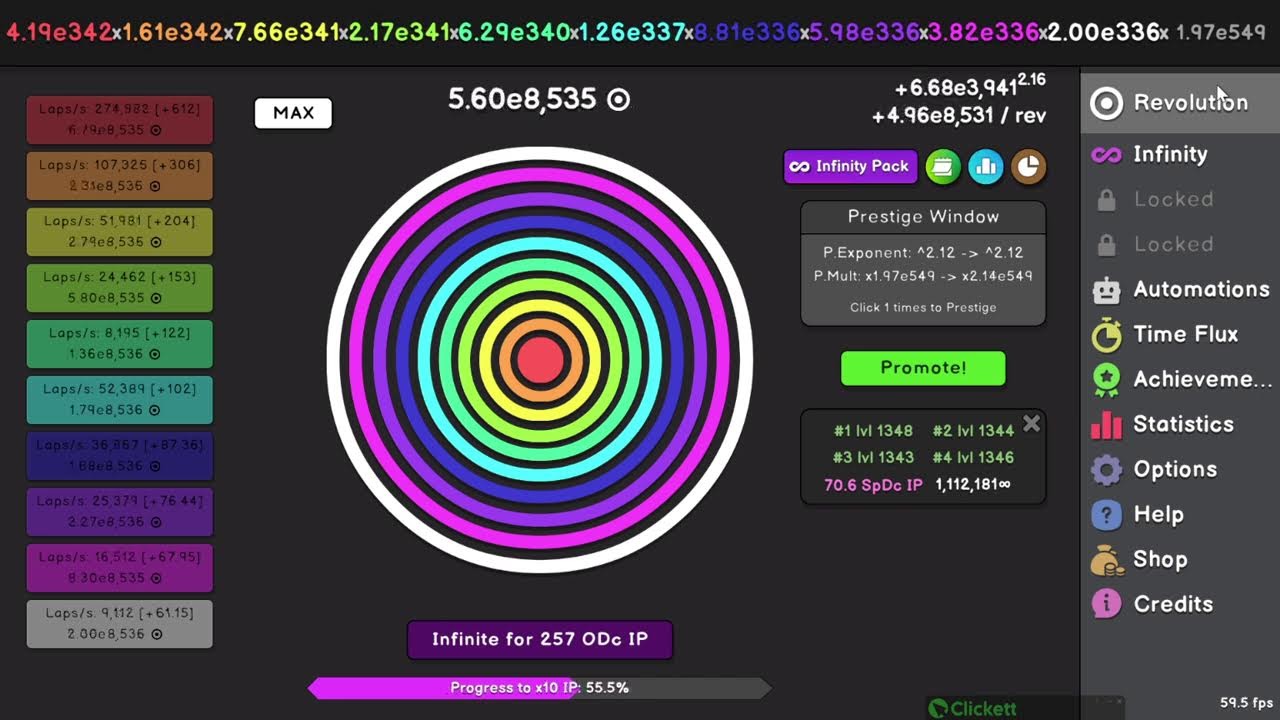1280x720 pixels.
Task: Click the 5.60e8,535 currency total
Action: pos(539,99)
